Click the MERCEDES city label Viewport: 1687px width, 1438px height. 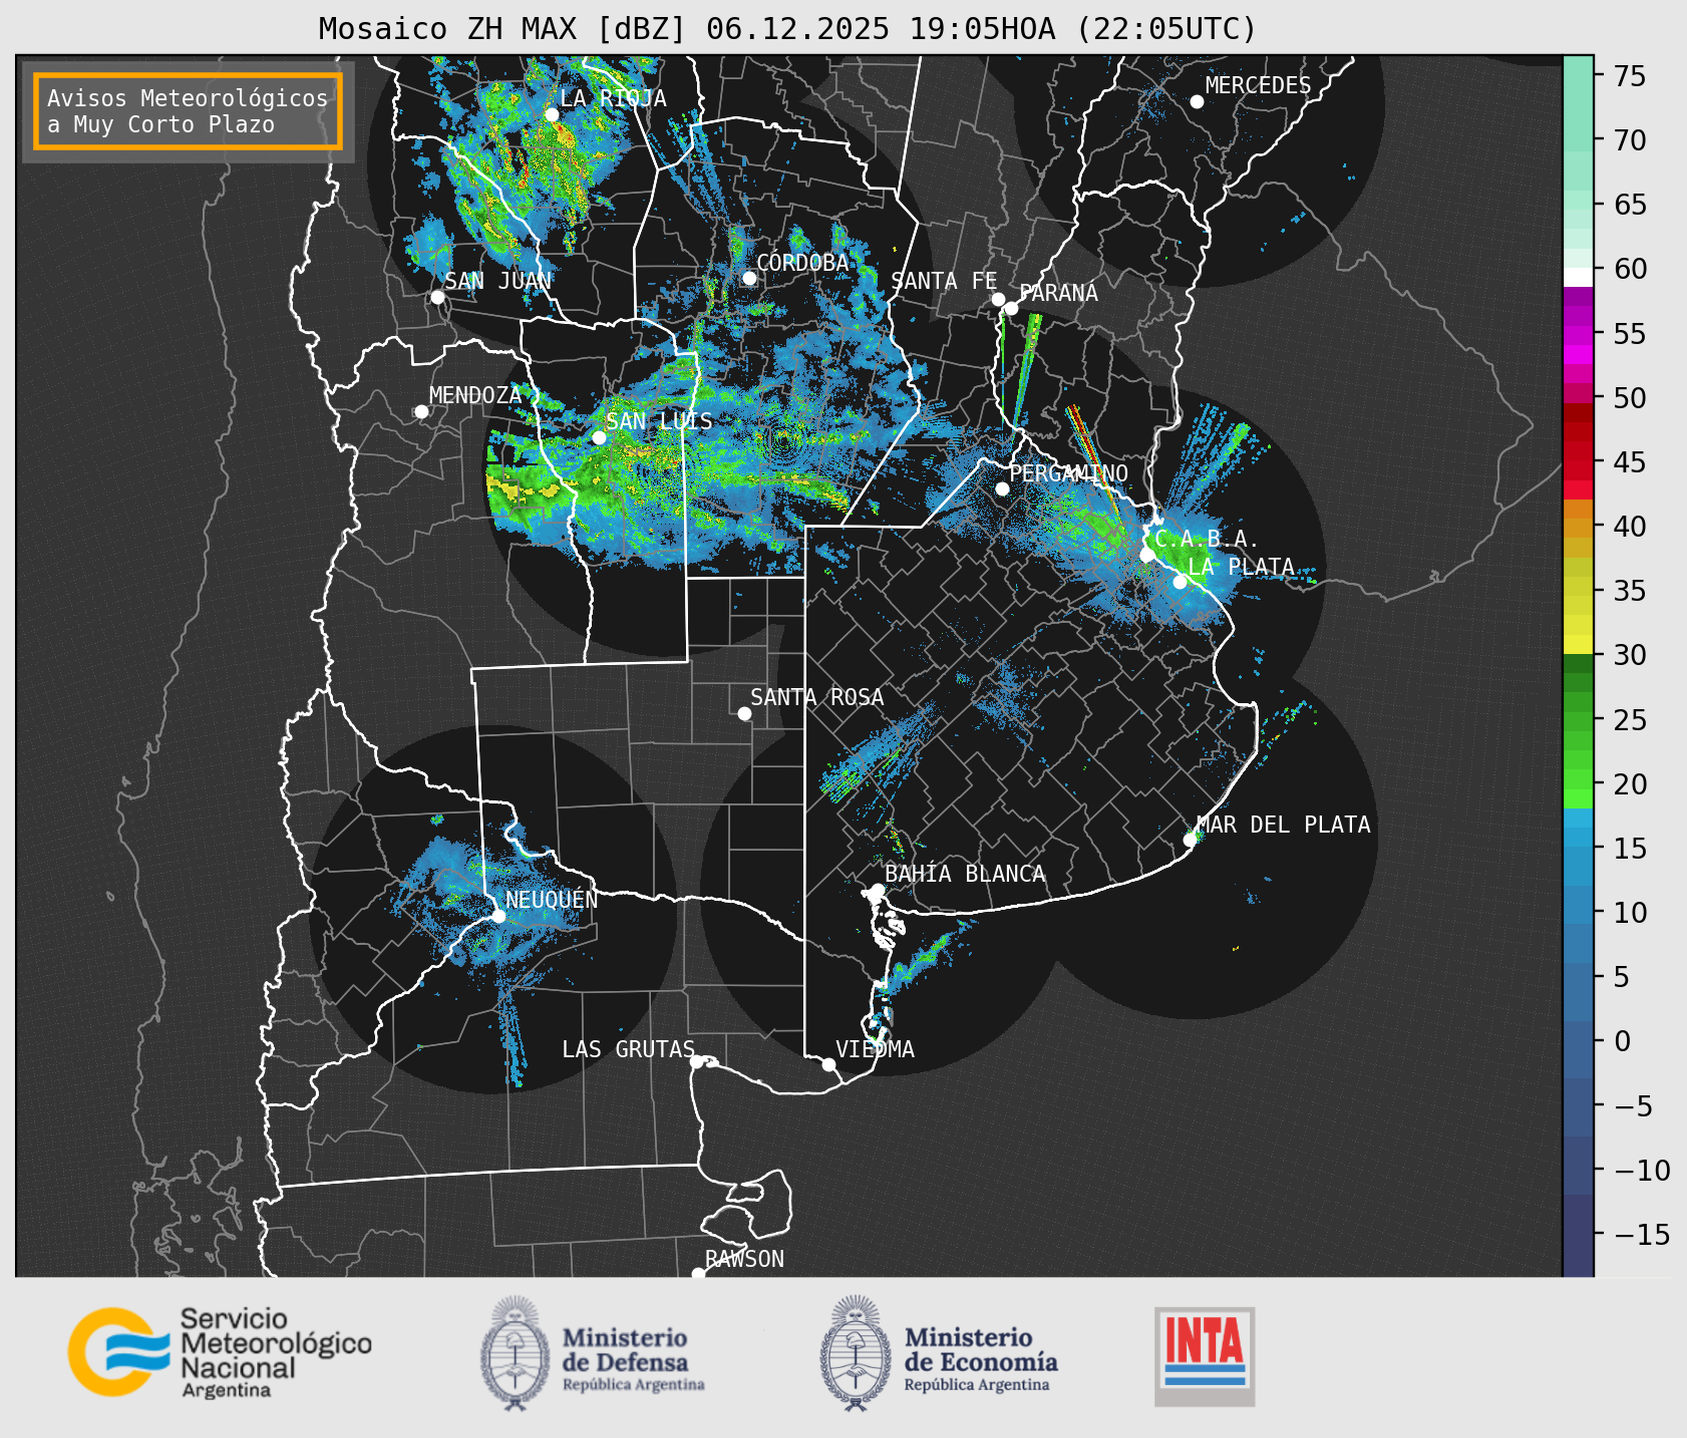click(1258, 85)
